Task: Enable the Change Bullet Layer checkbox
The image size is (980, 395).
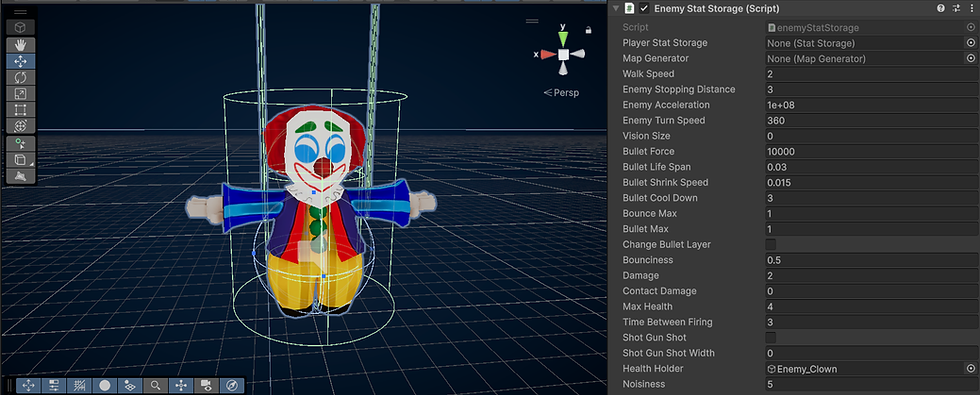Action: pyautogui.click(x=771, y=244)
